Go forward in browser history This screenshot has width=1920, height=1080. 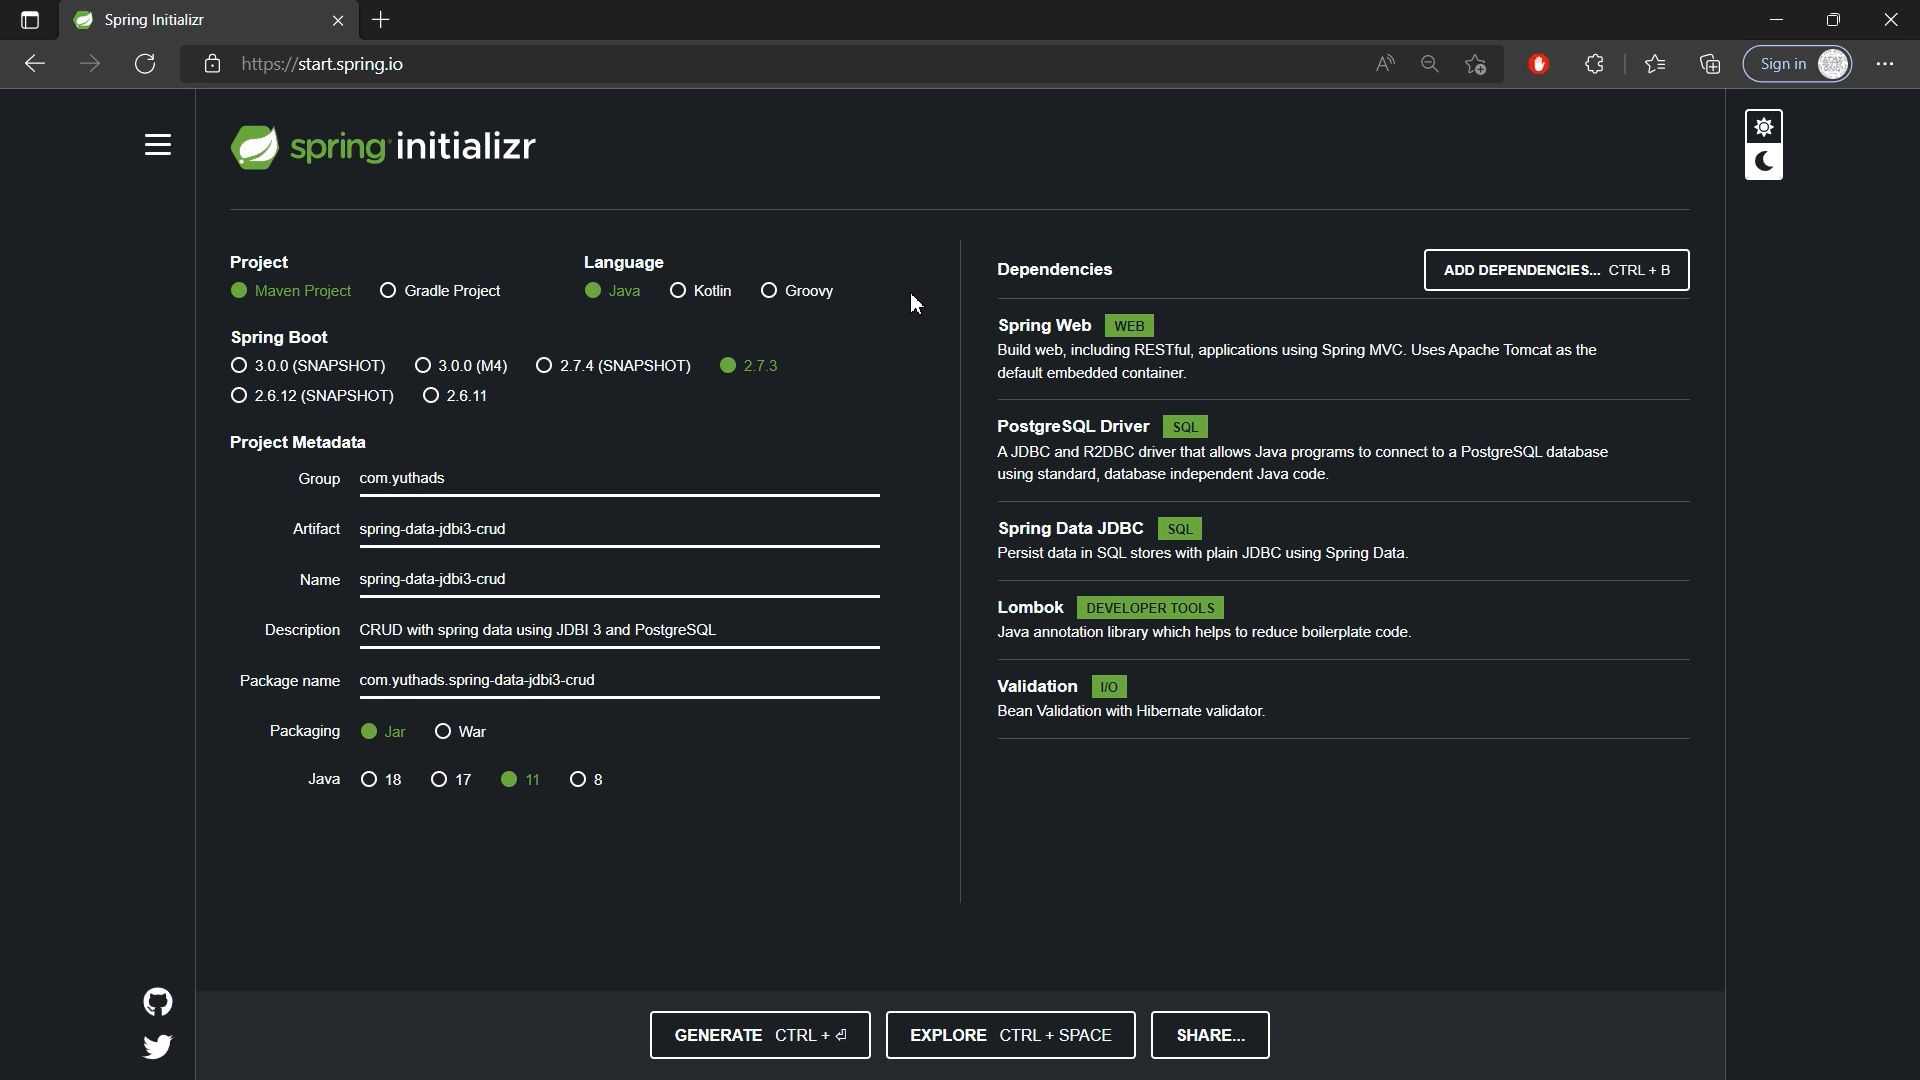point(90,64)
